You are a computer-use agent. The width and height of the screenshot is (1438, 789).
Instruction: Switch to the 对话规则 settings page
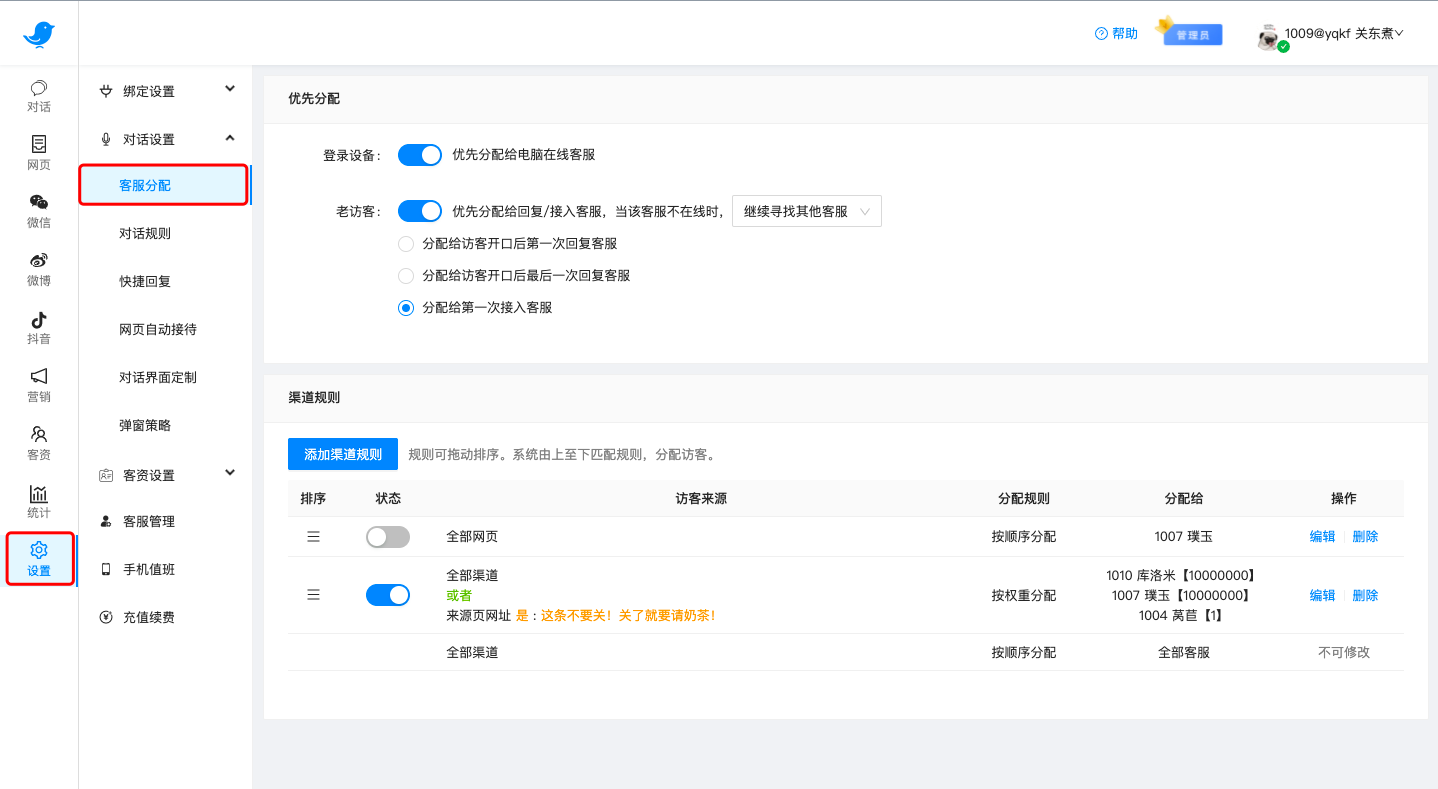(x=145, y=233)
